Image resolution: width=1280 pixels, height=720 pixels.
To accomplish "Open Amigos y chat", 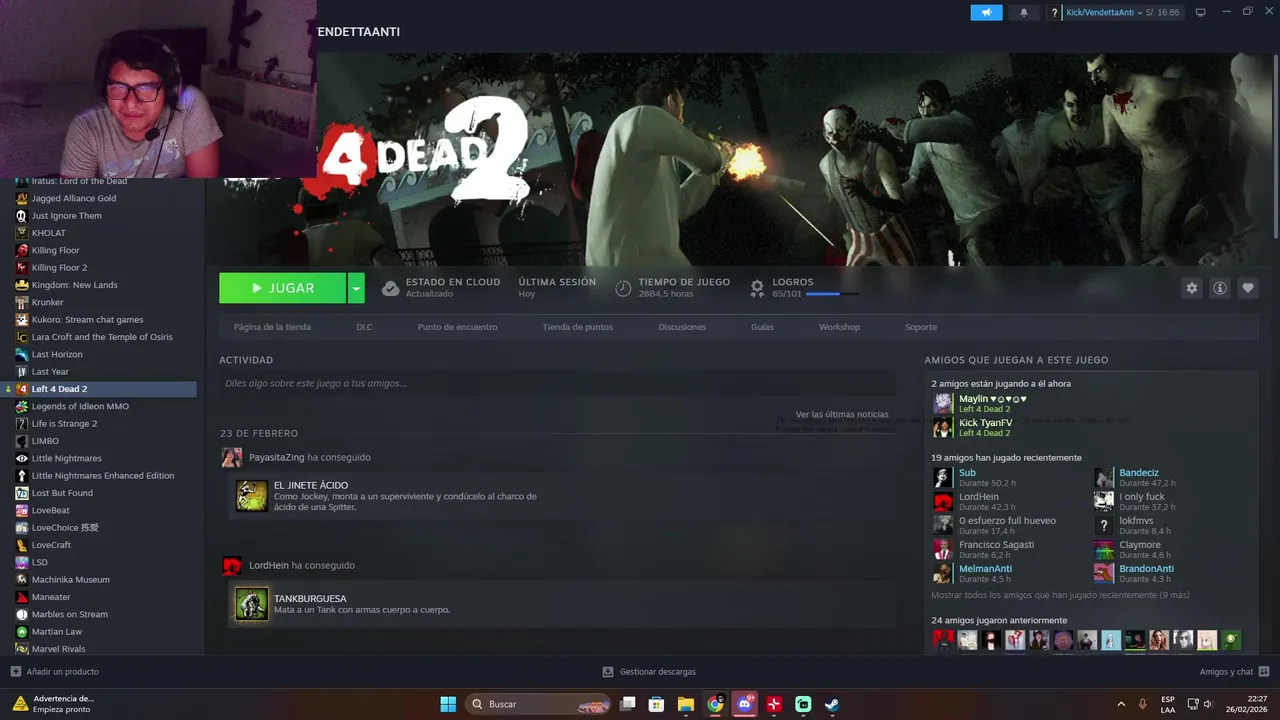I will [1226, 672].
